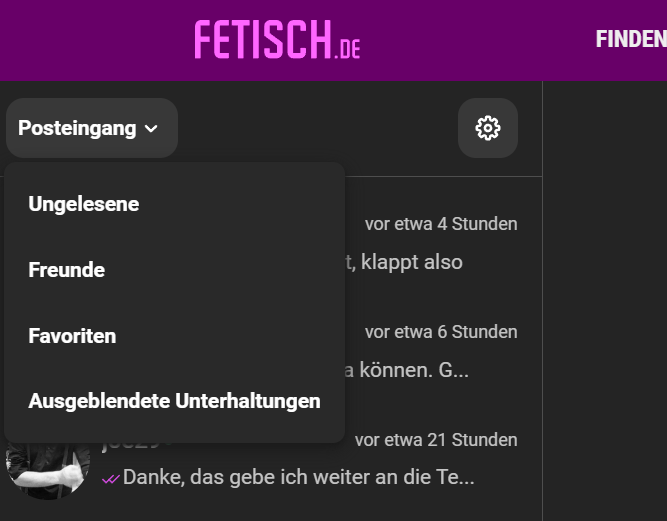Image resolution: width=667 pixels, height=521 pixels.
Task: Open the inbox settings gear
Action: pyautogui.click(x=488, y=128)
